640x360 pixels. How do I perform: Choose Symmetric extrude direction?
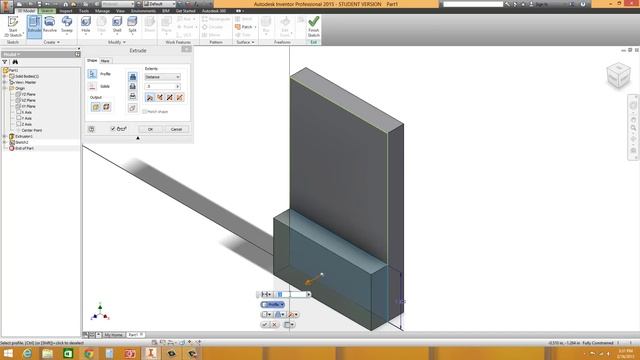(x=170, y=98)
